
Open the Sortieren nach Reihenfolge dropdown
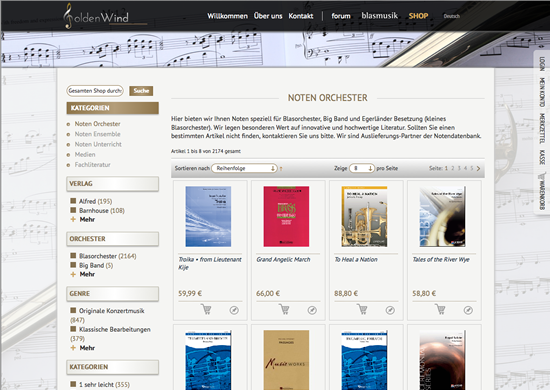(244, 168)
